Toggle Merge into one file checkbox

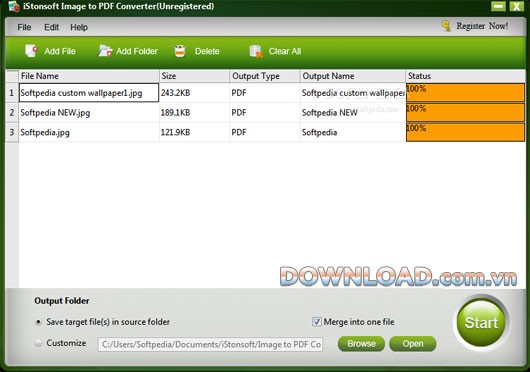click(317, 322)
